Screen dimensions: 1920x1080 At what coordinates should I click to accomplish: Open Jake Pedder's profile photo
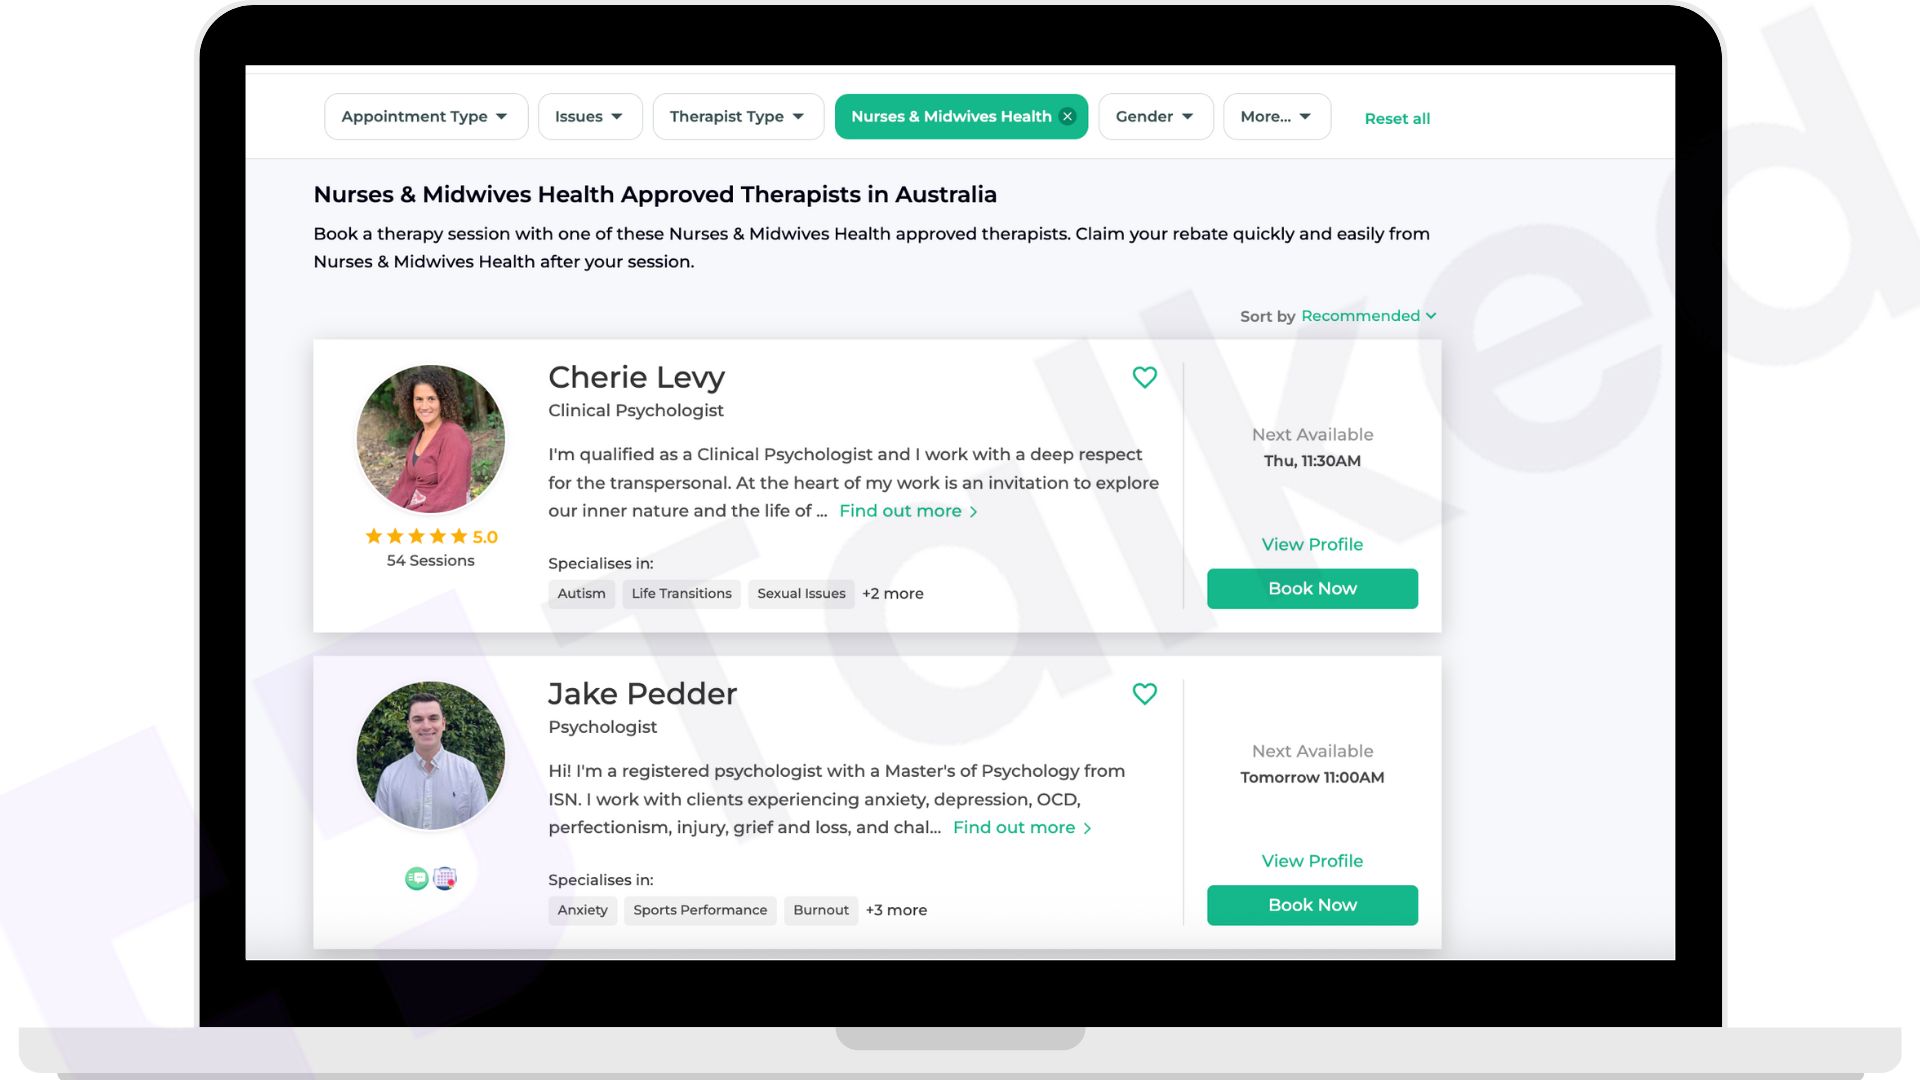pos(431,756)
